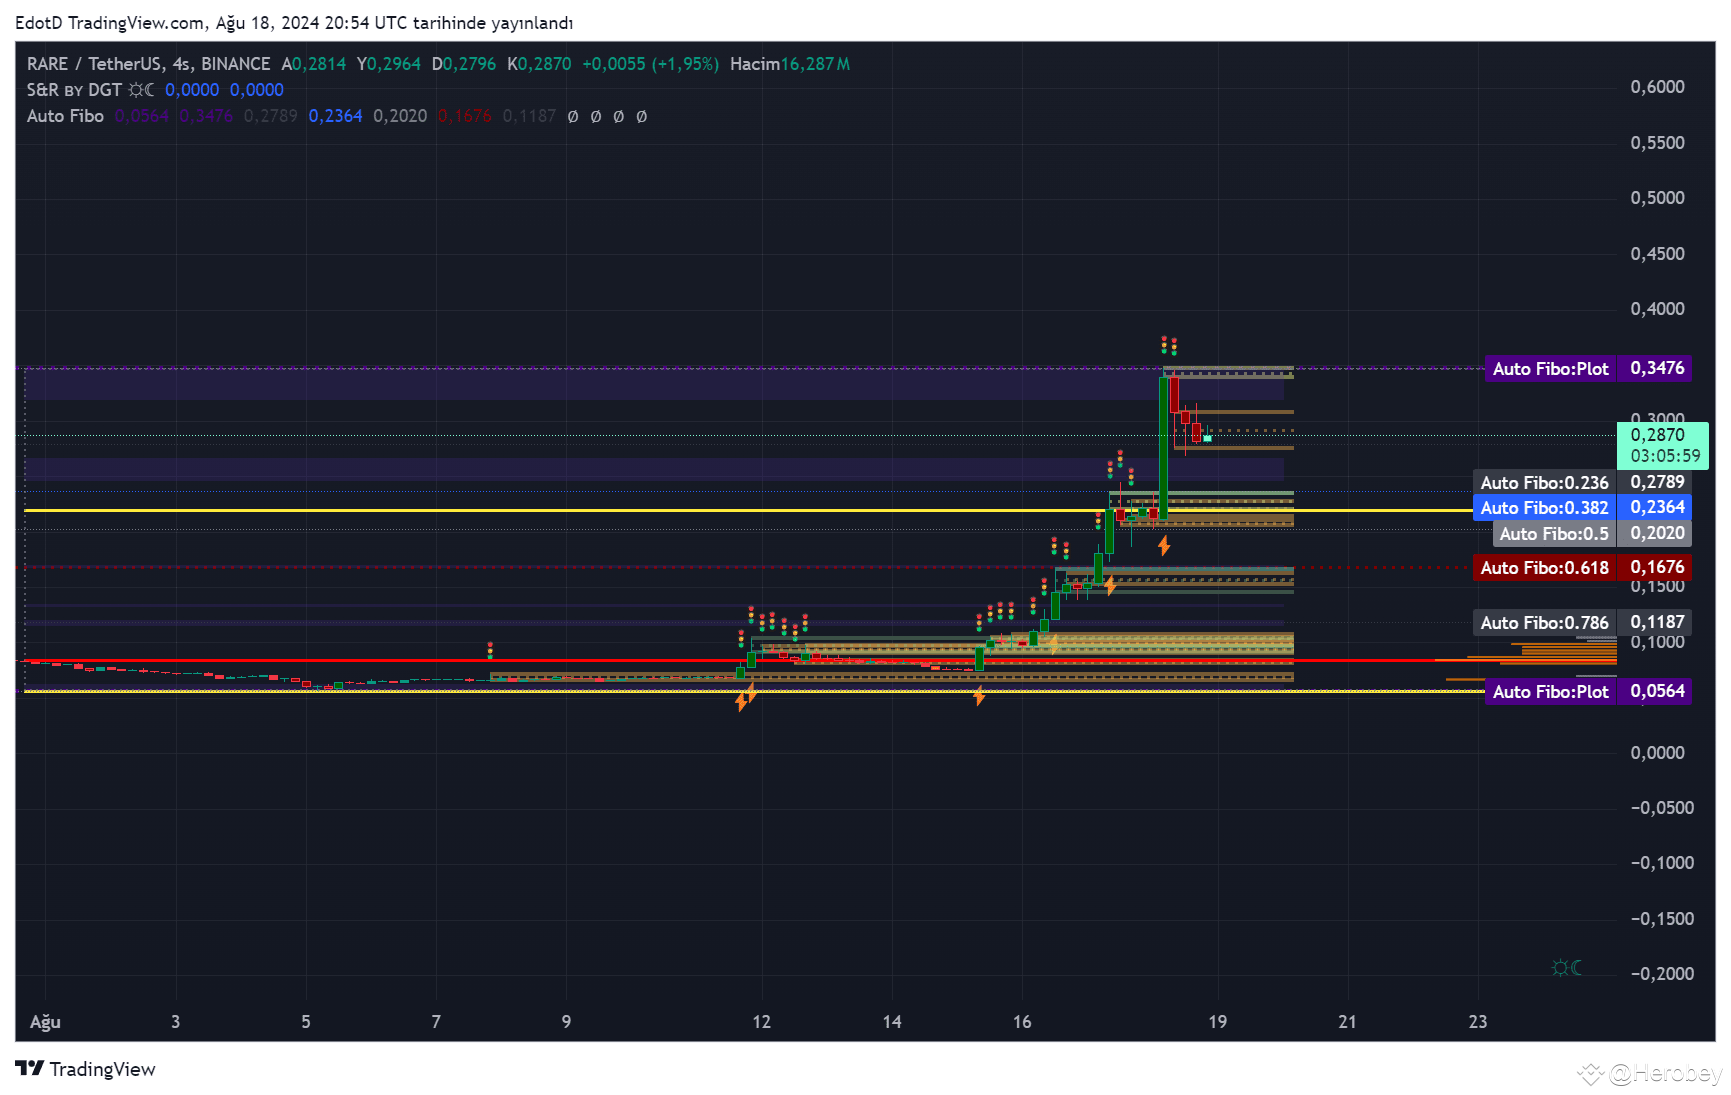
Task: Click the first Ø symbol in Auto Fibo row
Action: coord(573,116)
